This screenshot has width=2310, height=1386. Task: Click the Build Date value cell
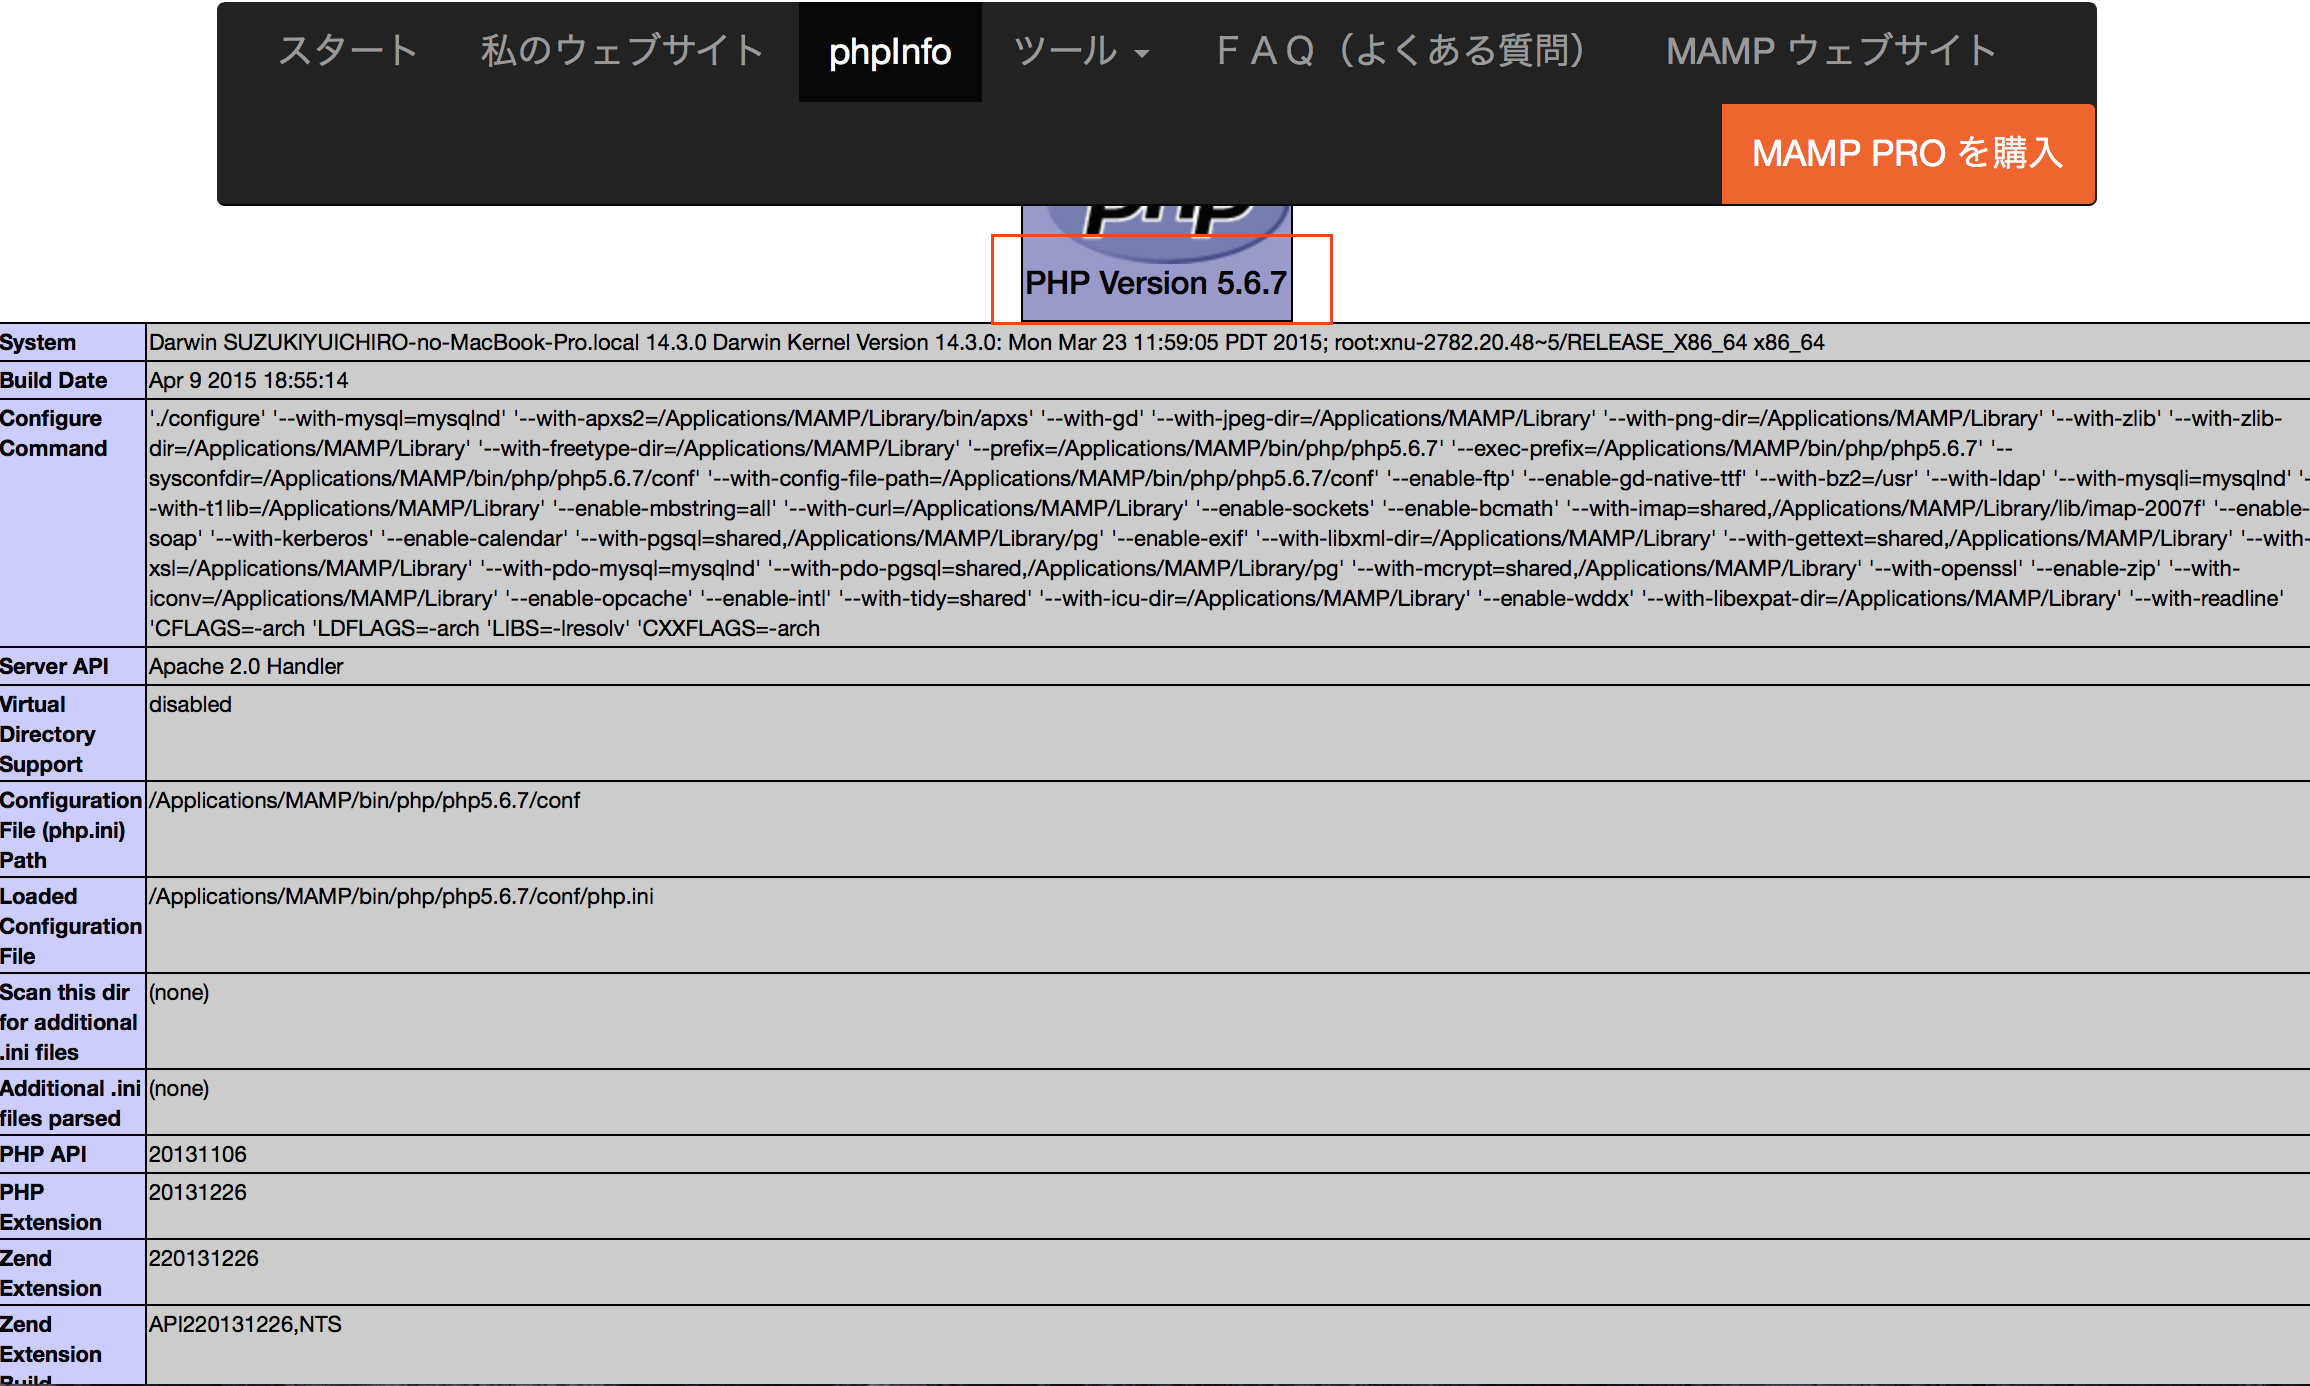(x=248, y=380)
